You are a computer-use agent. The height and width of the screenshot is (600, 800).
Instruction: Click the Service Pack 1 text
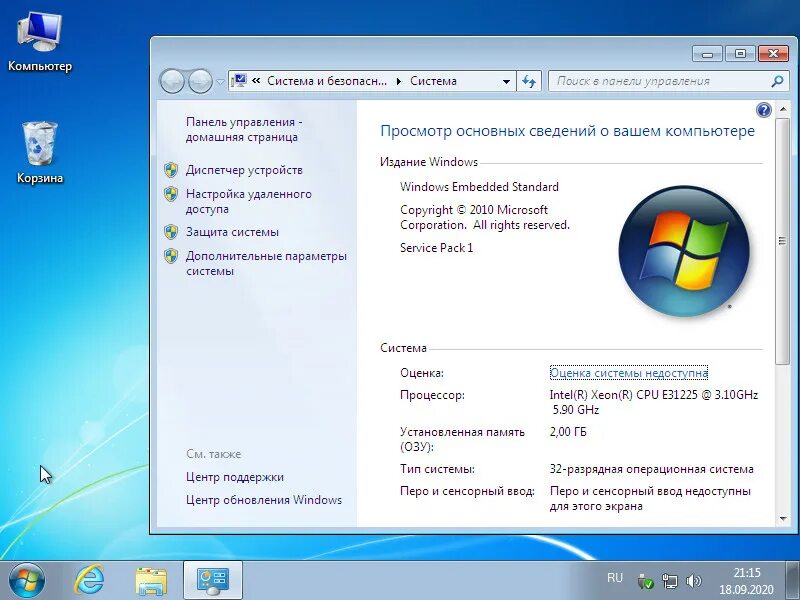click(x=436, y=248)
